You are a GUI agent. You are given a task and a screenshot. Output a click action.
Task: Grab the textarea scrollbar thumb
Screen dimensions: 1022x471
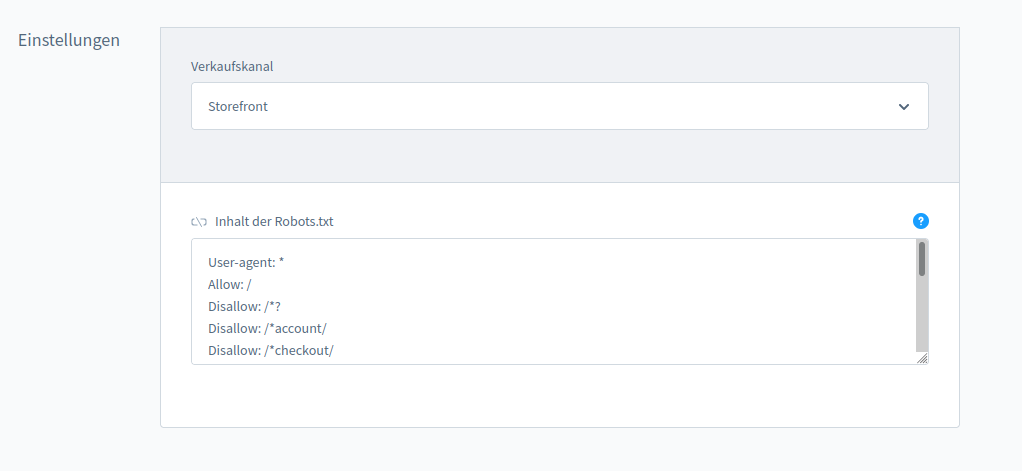[x=921, y=260]
